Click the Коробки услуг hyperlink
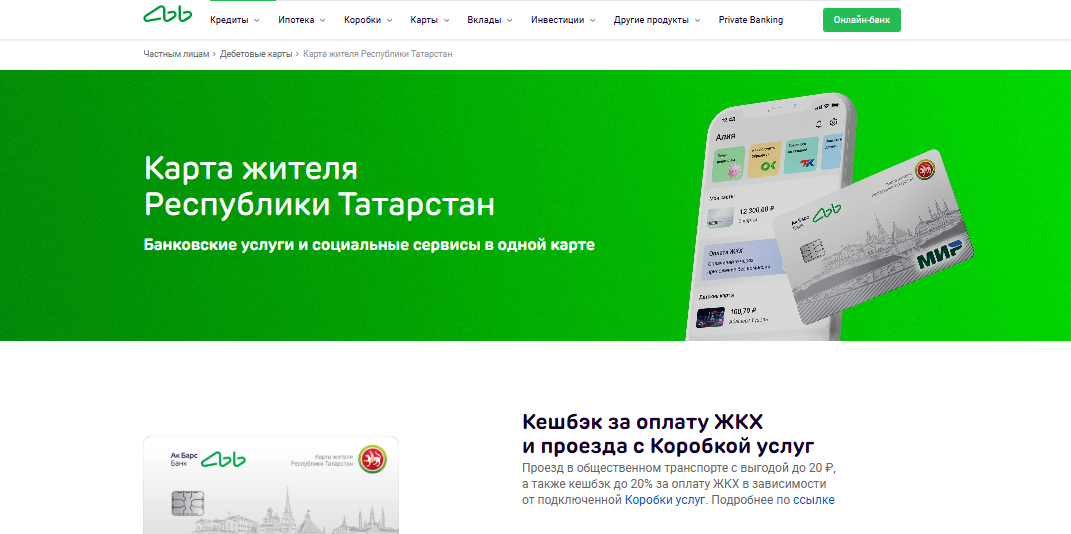Screen dimensions: 1071x534 pos(665,500)
